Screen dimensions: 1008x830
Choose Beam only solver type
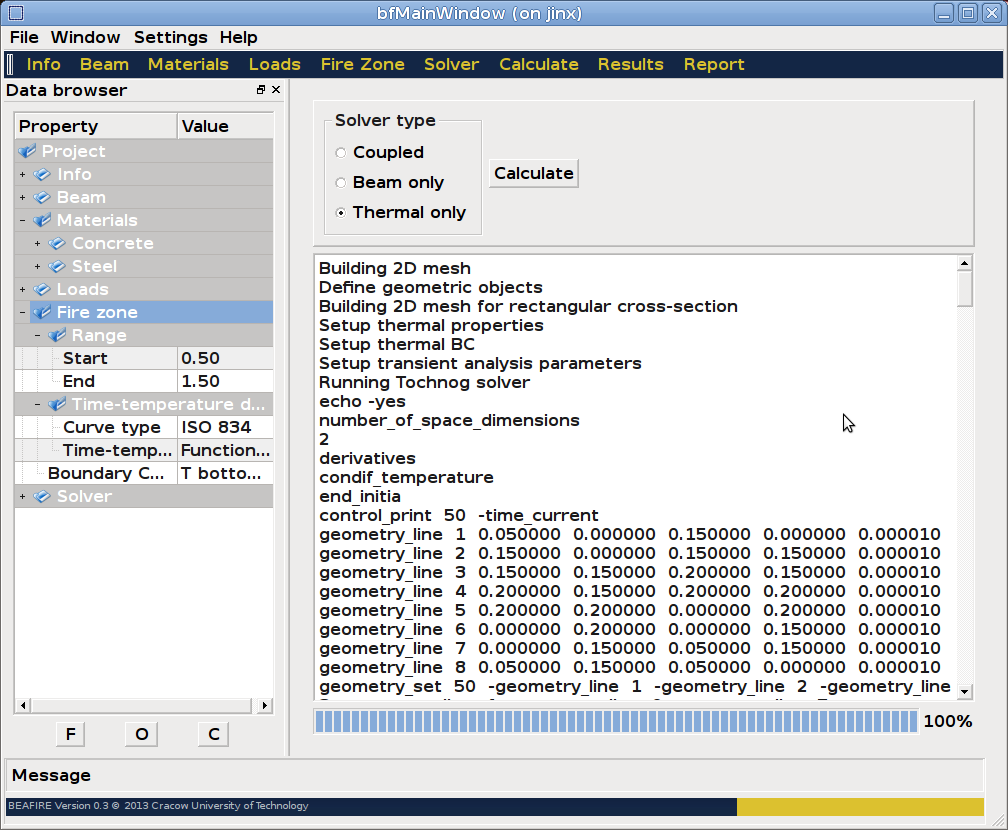(x=341, y=183)
